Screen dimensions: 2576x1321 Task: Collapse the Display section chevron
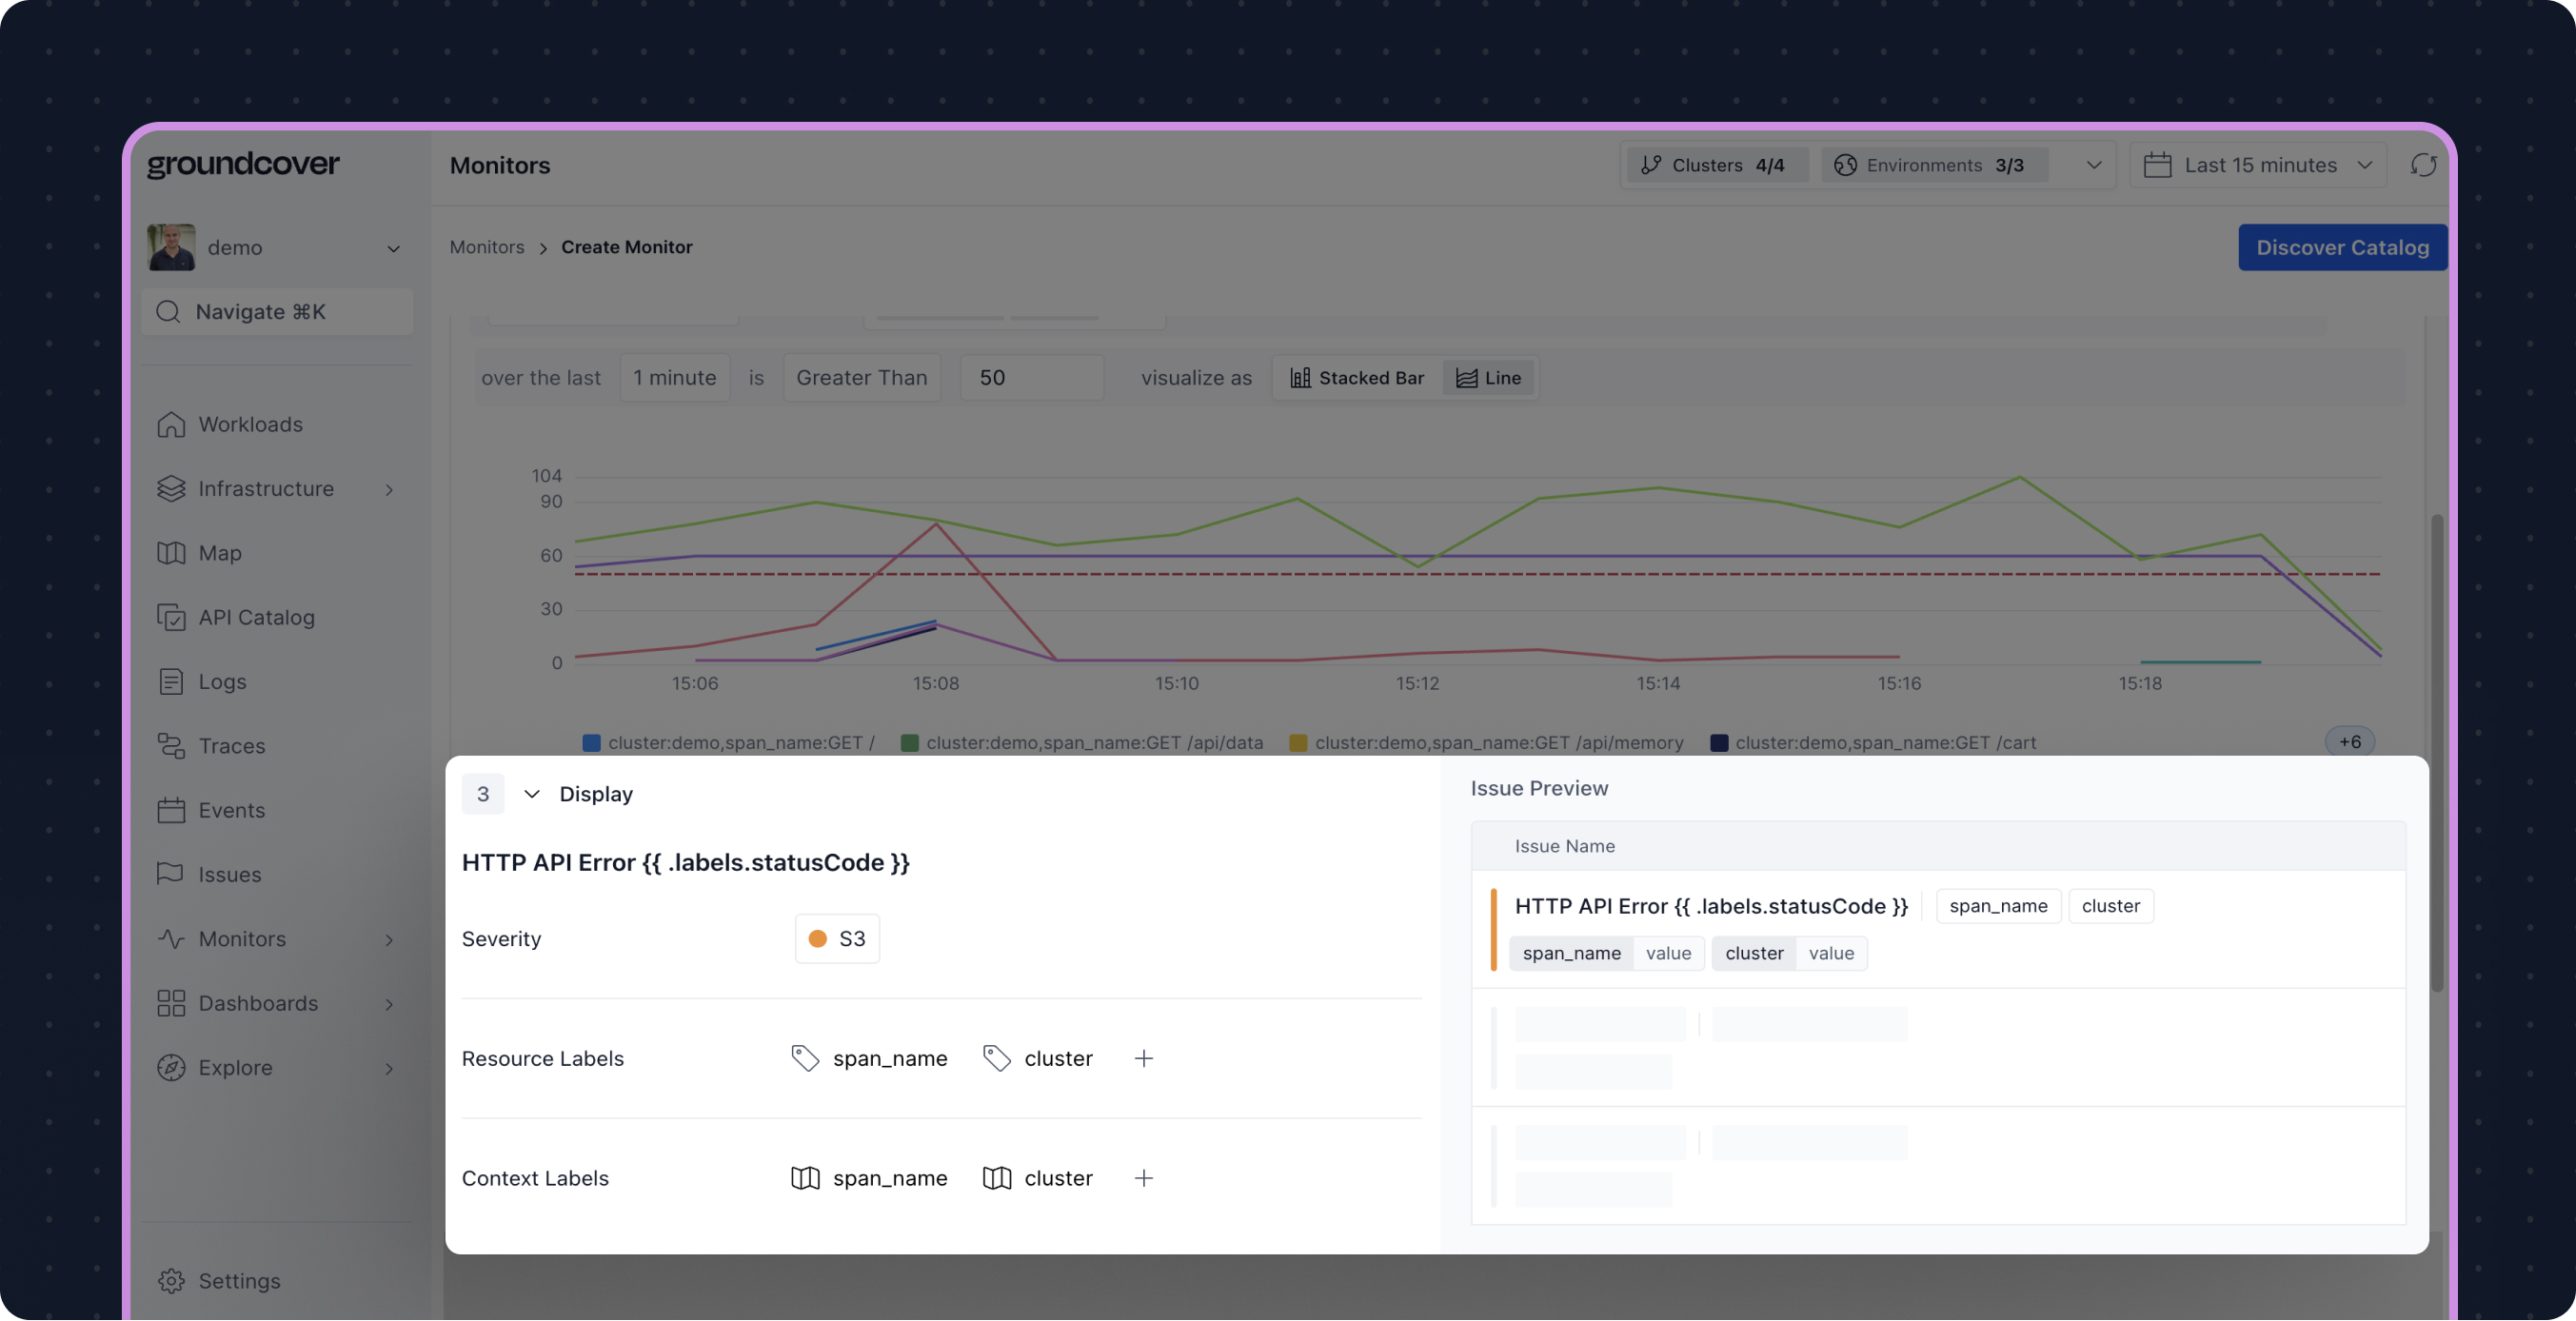coord(532,794)
